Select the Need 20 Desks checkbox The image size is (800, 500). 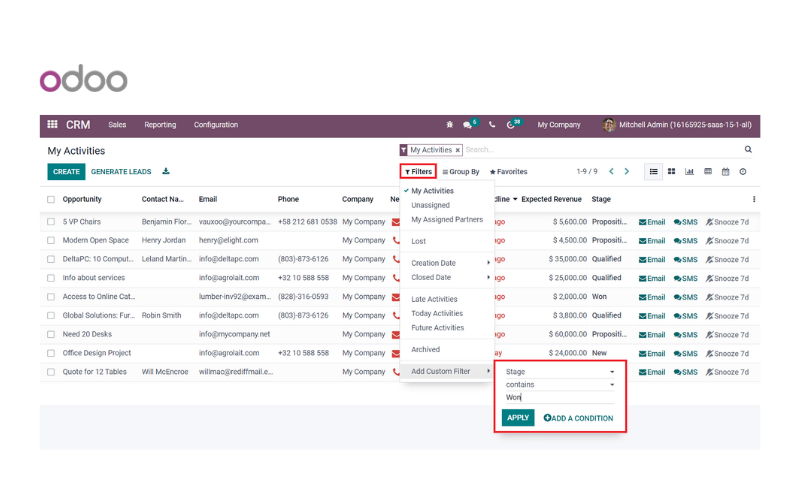[x=51, y=334]
